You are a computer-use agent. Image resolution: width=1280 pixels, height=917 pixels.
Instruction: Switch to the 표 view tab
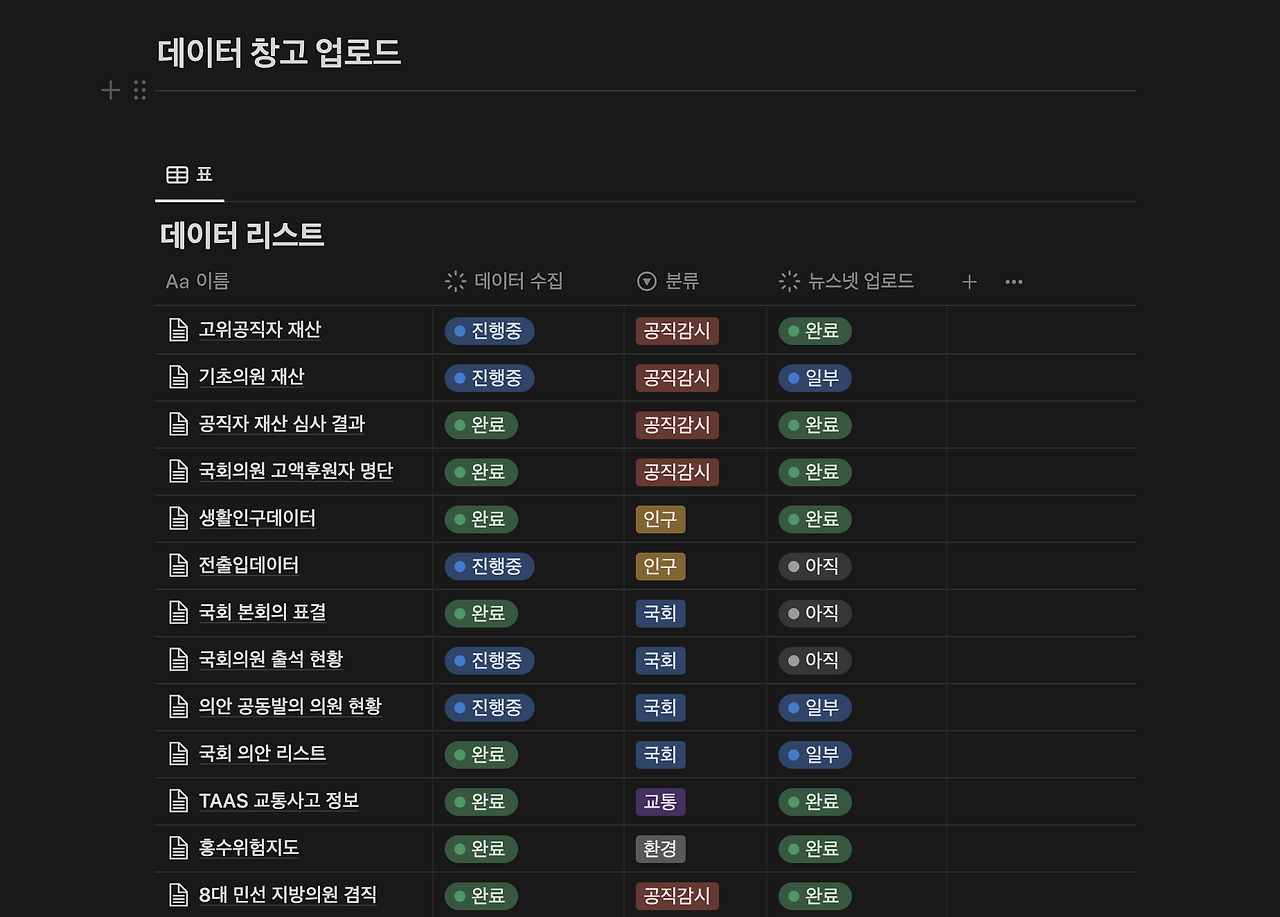tap(195, 175)
